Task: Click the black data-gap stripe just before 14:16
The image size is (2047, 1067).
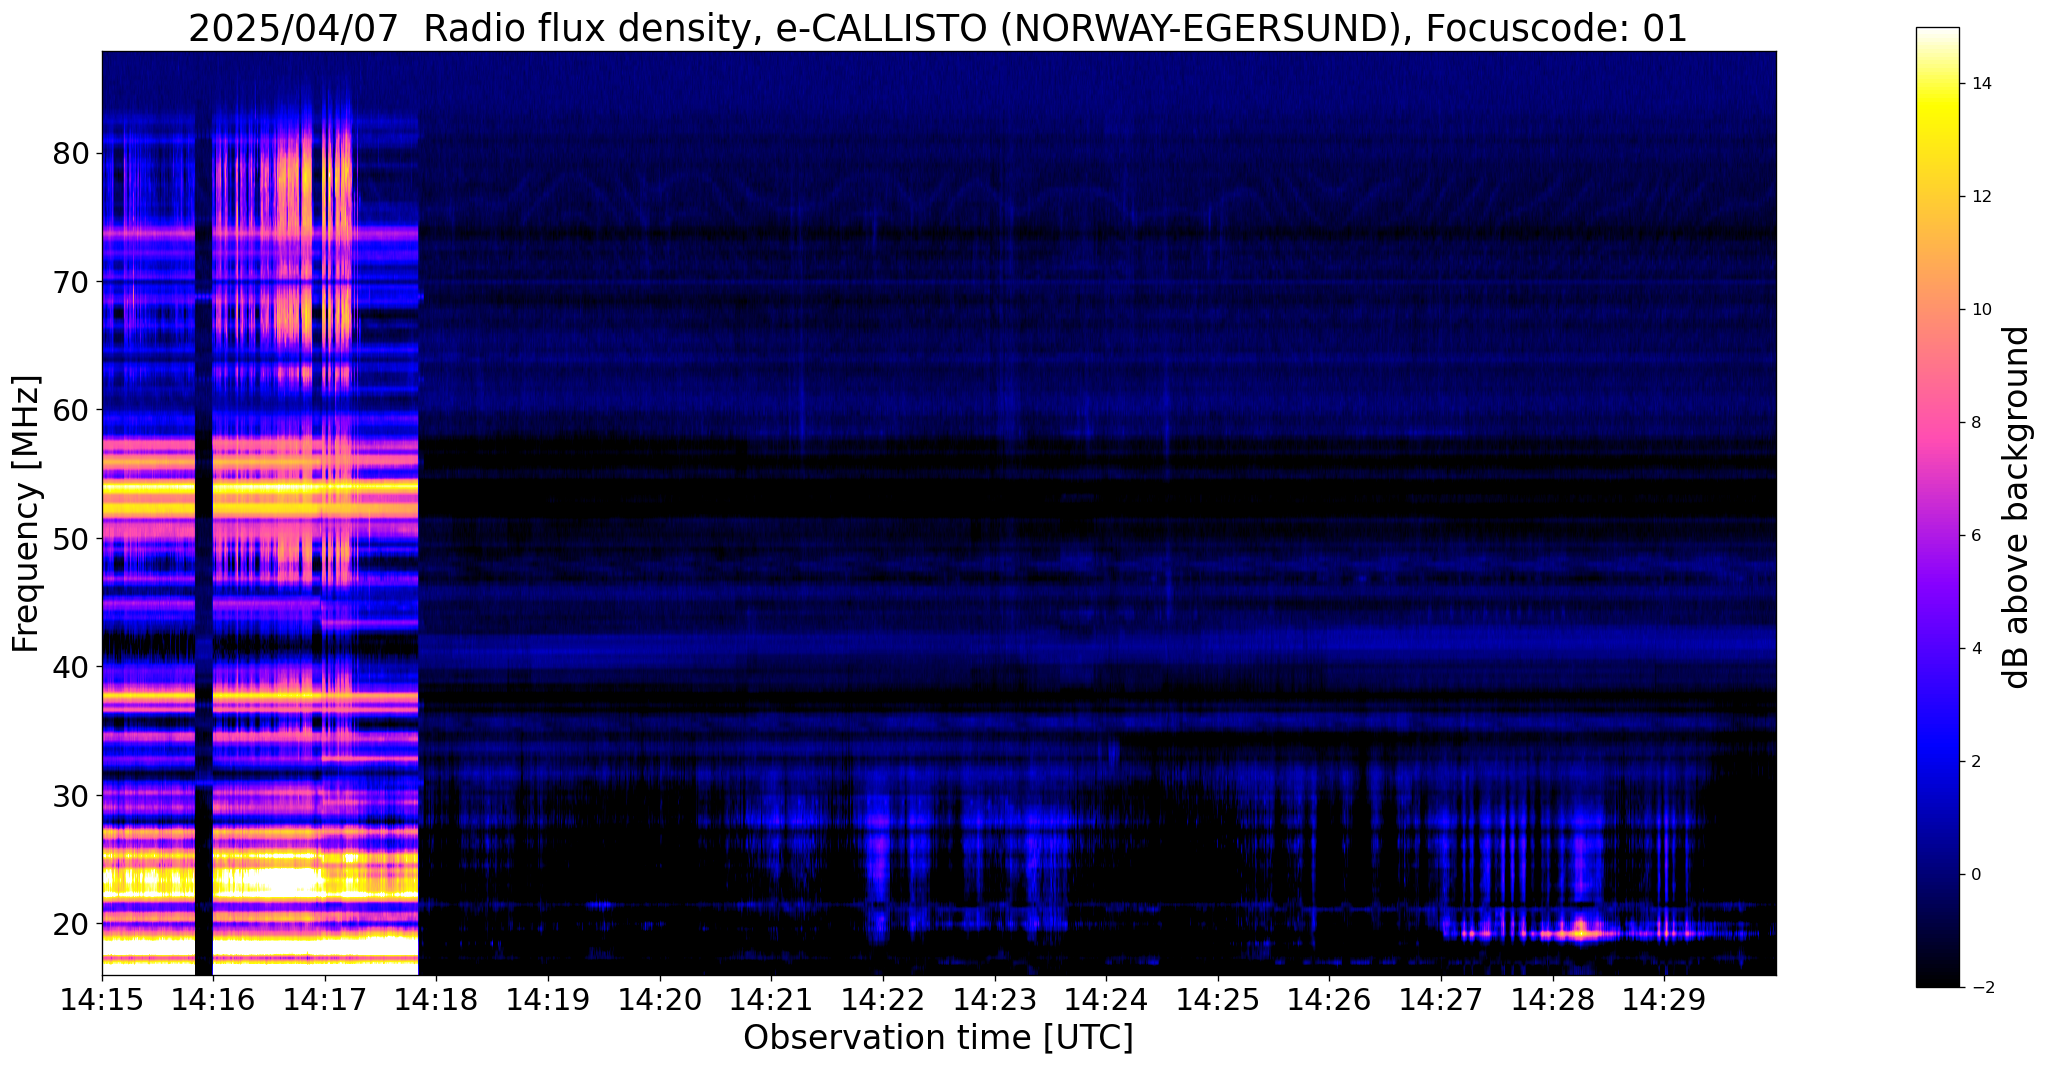Action: [203, 514]
